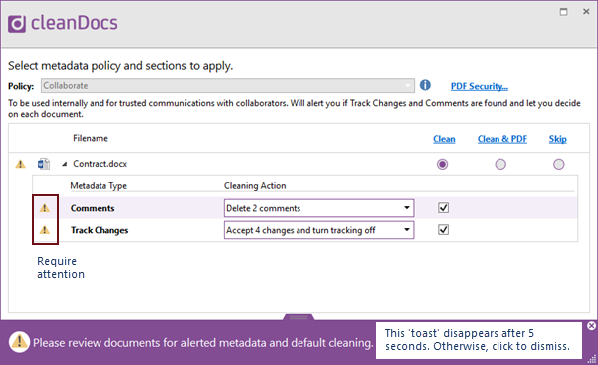The height and width of the screenshot is (365, 598).
Task: Click the 'Please review documents' status message
Action: tap(203, 343)
